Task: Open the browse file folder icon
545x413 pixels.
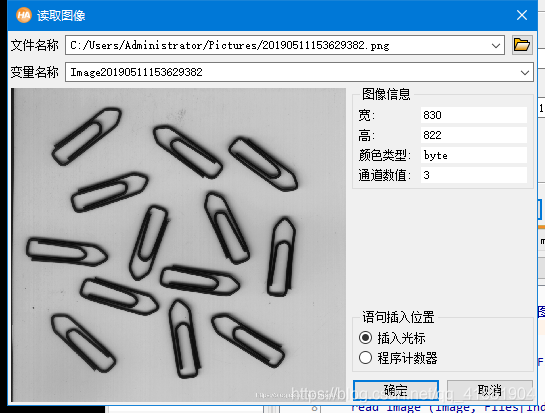Action: (x=522, y=45)
